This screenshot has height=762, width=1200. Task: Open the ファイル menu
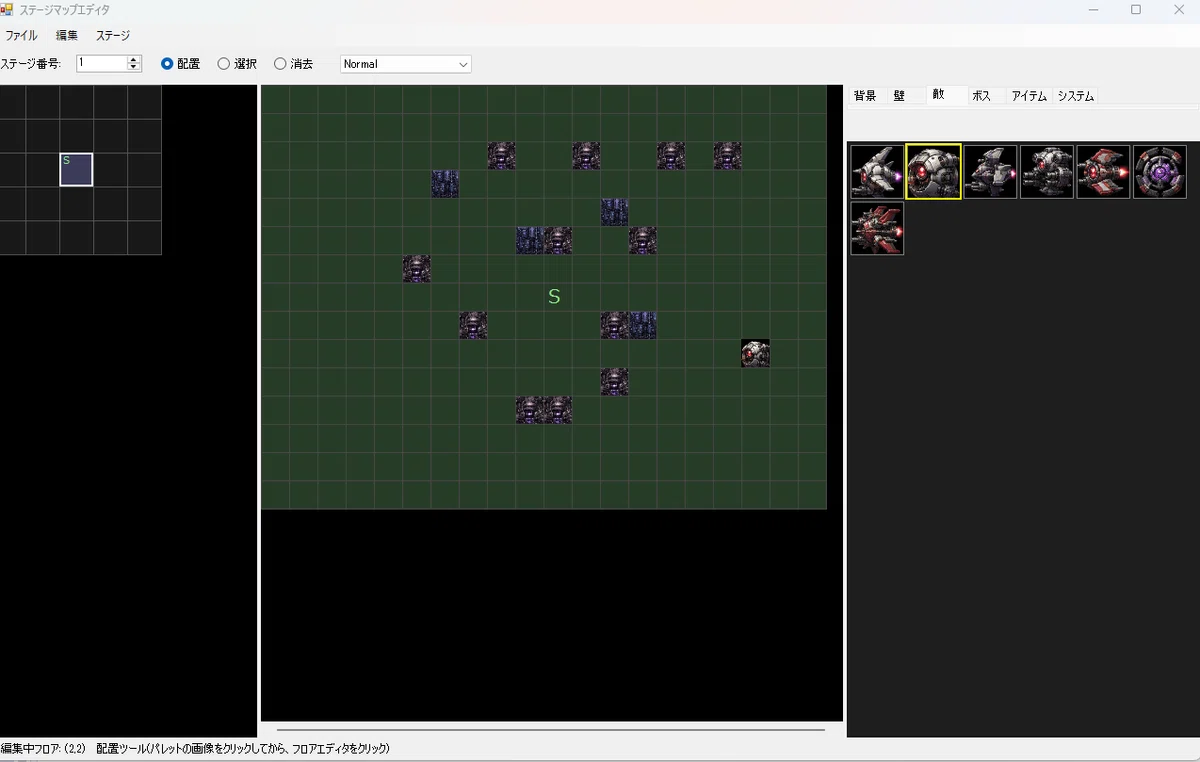tap(21, 35)
